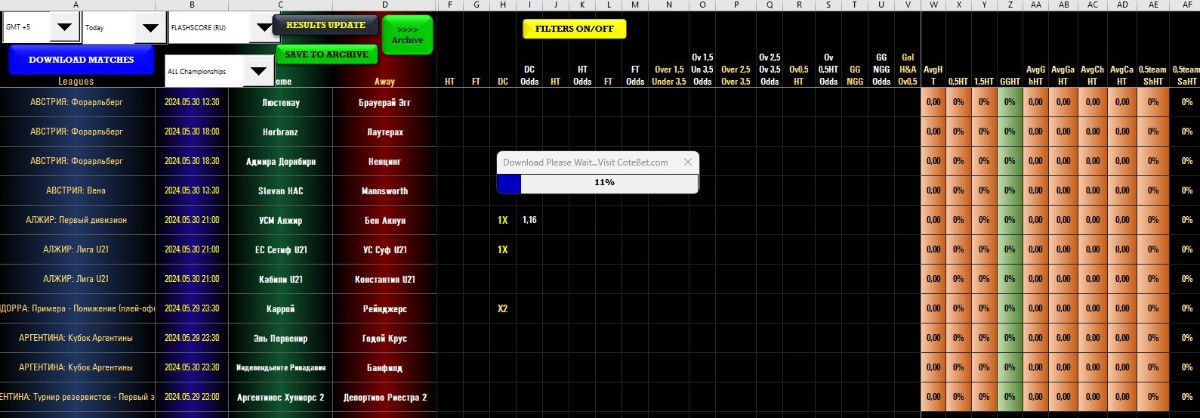
Task: Toggle filters with FILTERS ON/OFF button
Action: click(574, 29)
